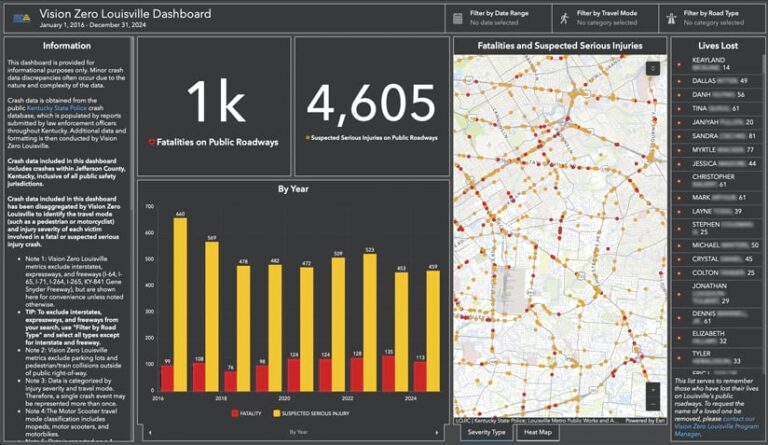Click the Lives Lost panel heading
The image size is (768, 445).
click(718, 46)
